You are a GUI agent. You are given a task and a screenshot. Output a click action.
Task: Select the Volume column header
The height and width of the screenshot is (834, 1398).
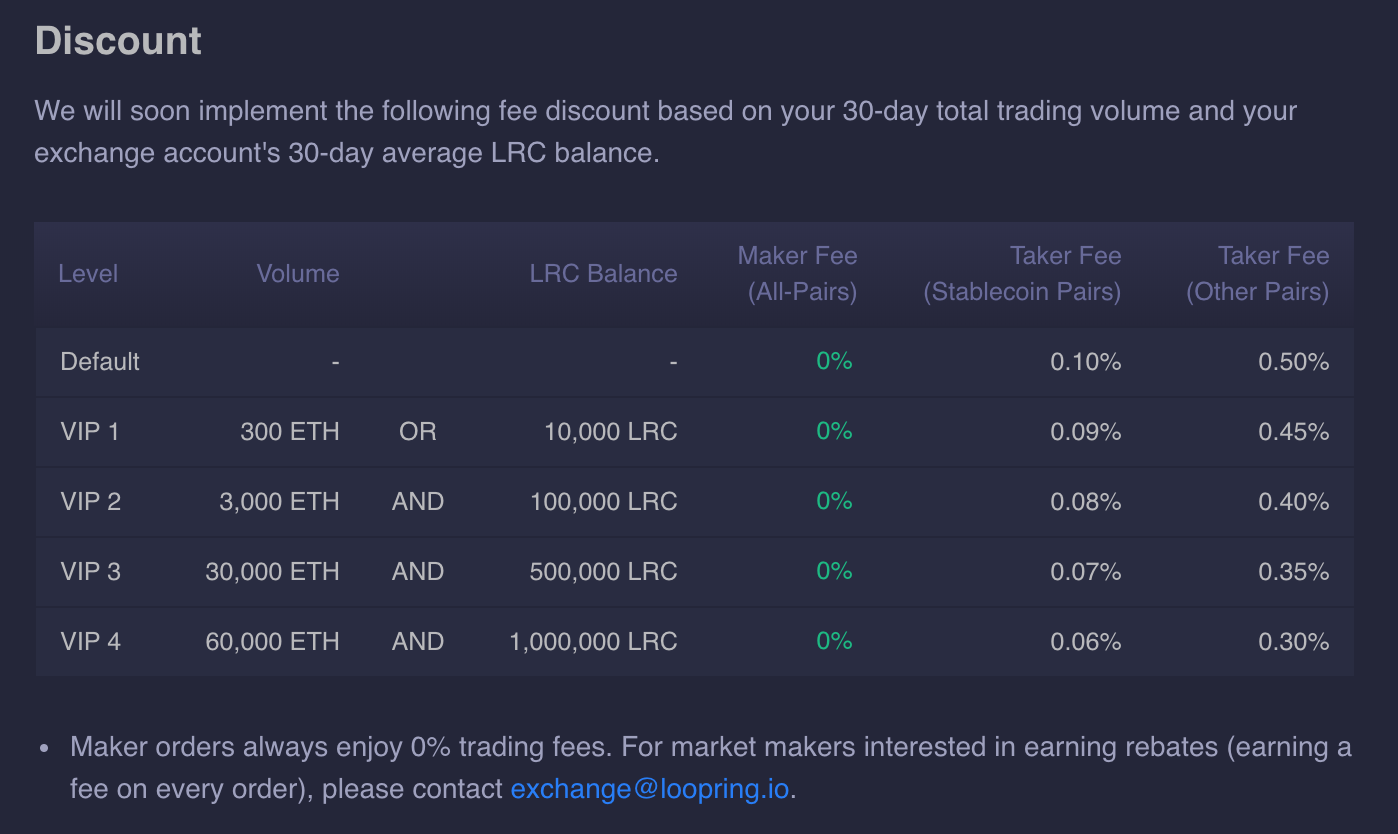pos(298,274)
